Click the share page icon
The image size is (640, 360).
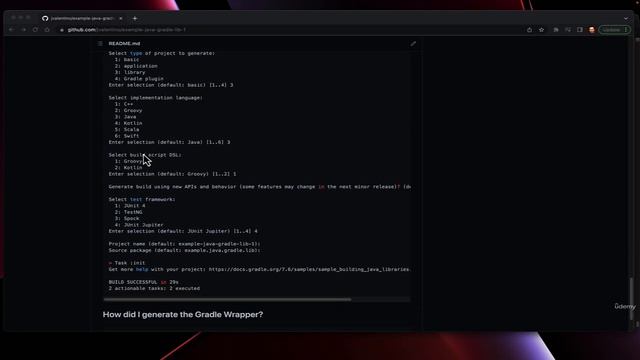click(x=529, y=30)
